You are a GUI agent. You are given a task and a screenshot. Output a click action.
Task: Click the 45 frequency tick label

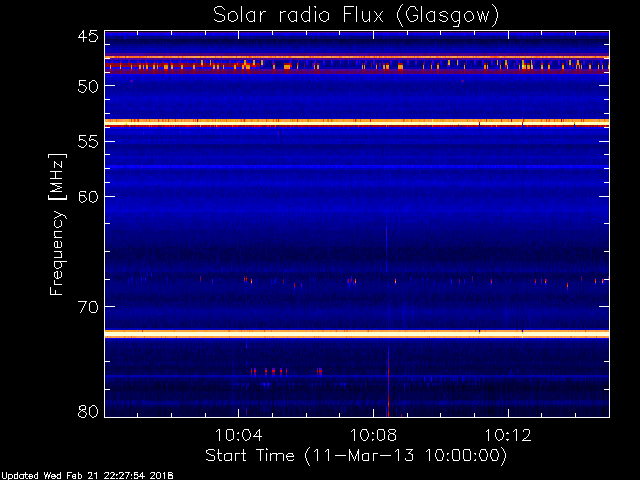click(88, 37)
